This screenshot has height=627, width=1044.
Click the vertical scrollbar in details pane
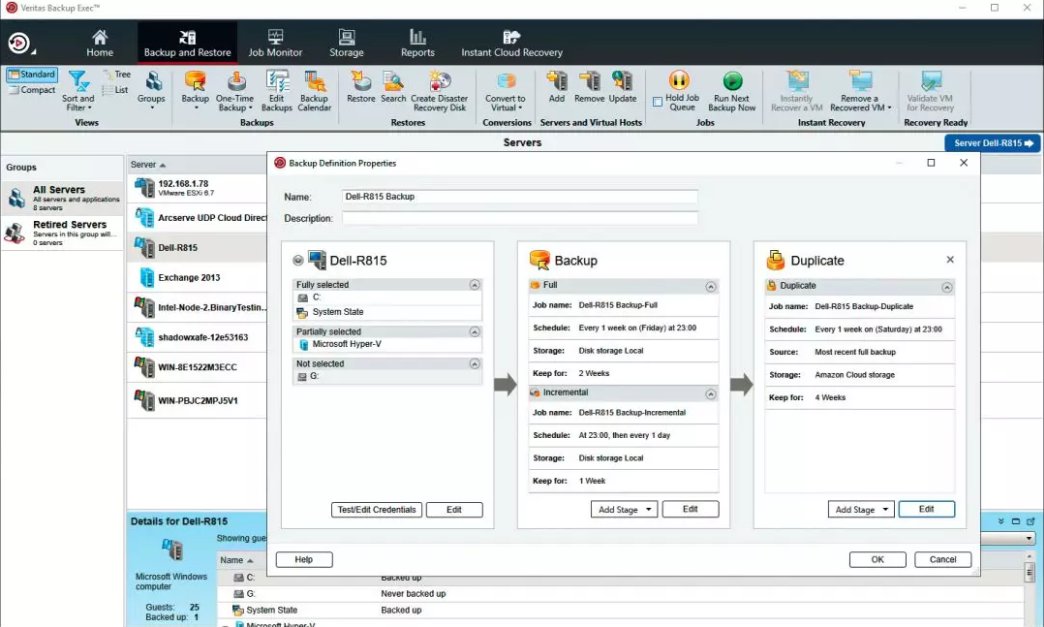[1030, 573]
